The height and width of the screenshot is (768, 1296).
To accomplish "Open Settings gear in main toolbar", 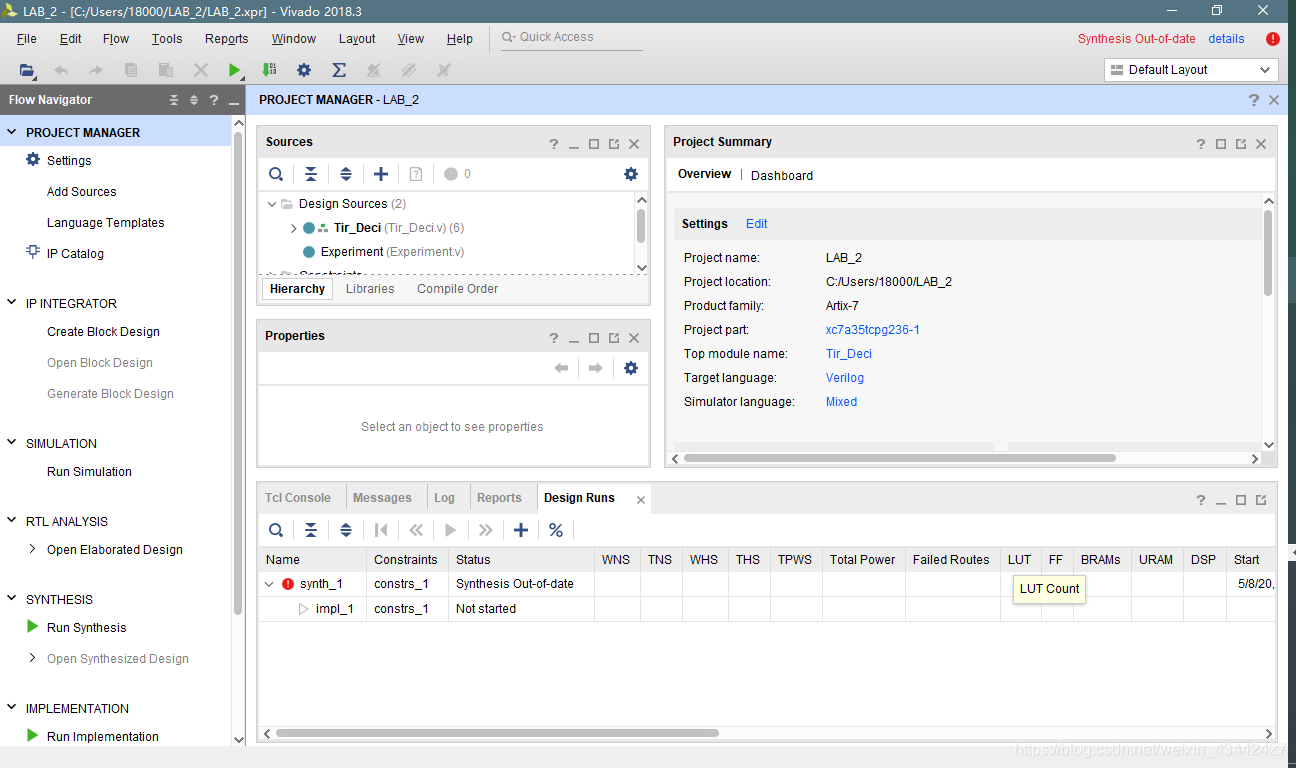I will point(304,70).
